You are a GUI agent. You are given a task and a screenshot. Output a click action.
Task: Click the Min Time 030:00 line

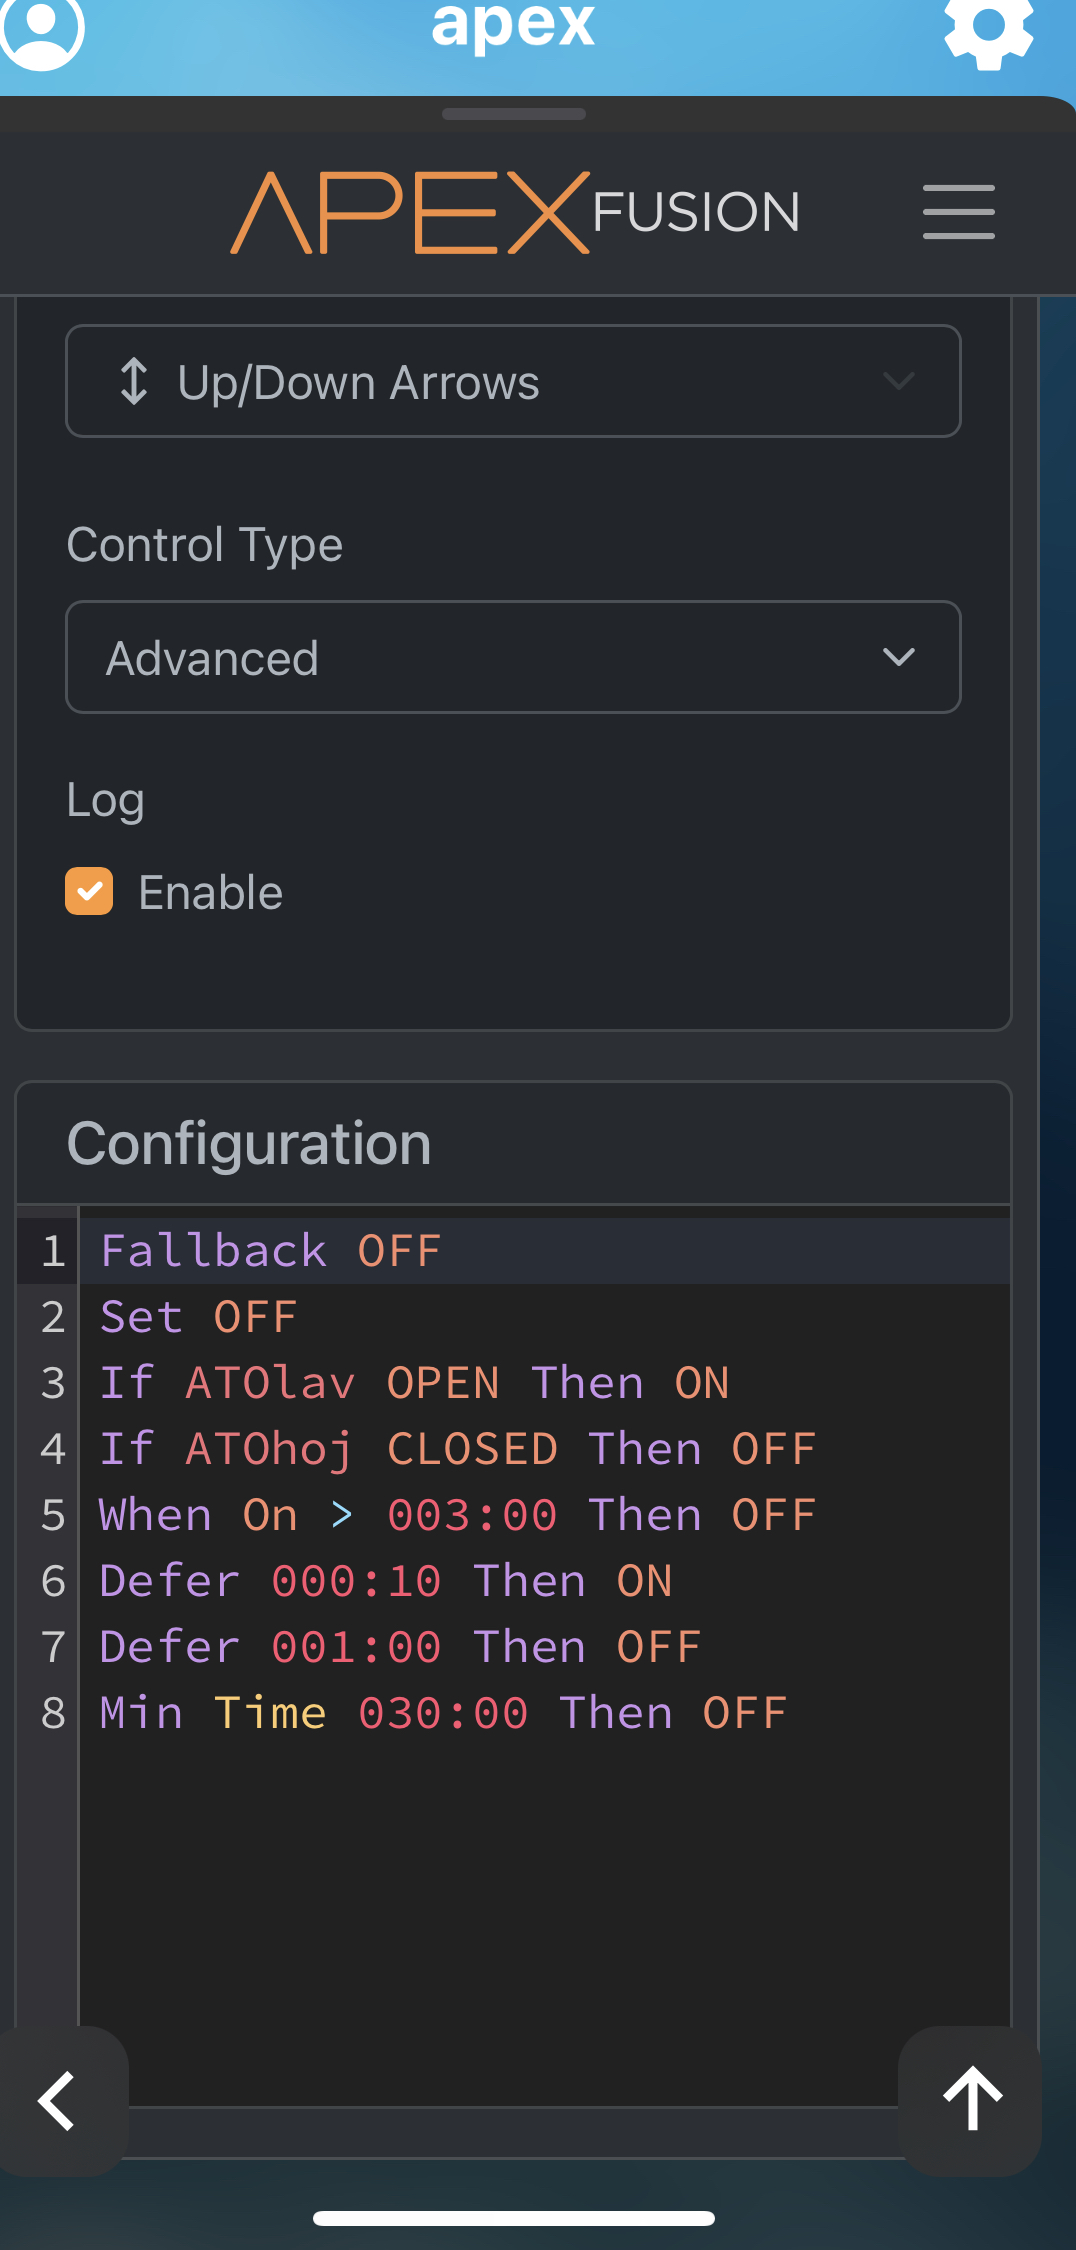(x=443, y=1713)
